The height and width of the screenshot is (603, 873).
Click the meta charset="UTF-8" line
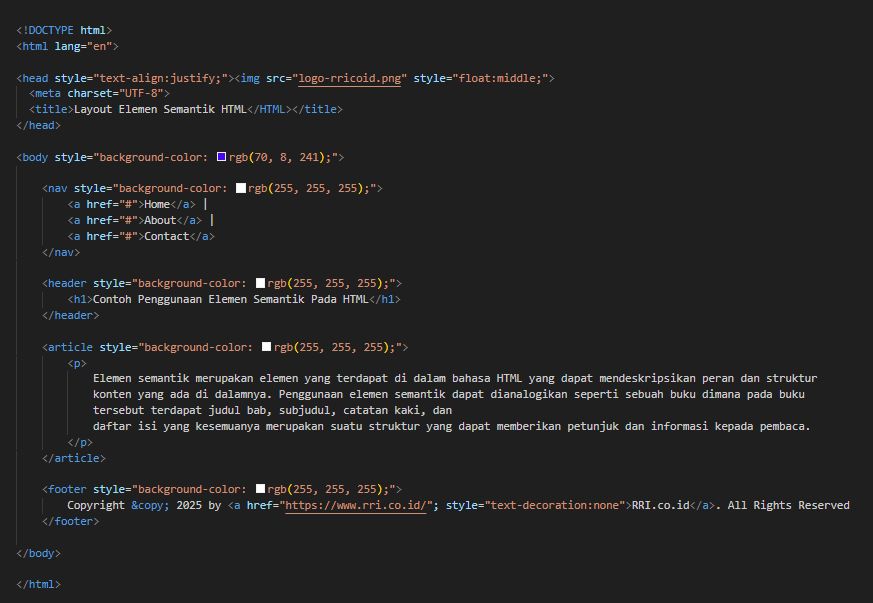[x=99, y=93]
